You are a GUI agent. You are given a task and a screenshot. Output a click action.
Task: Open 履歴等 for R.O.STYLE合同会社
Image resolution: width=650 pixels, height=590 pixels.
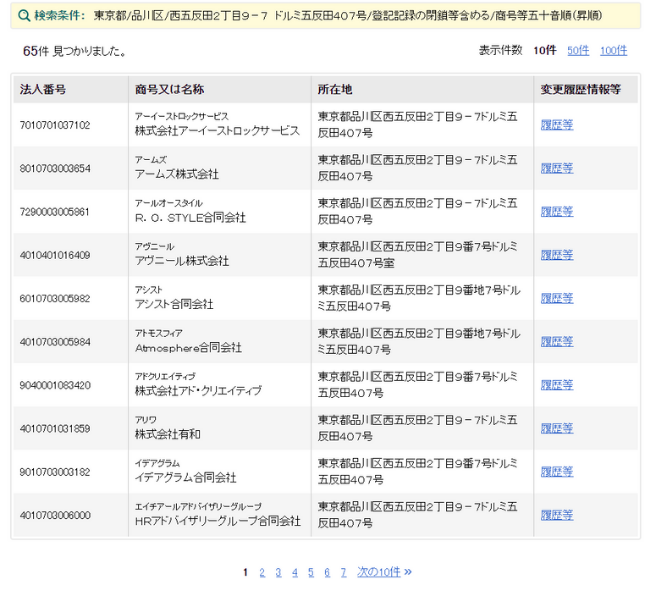tap(556, 212)
